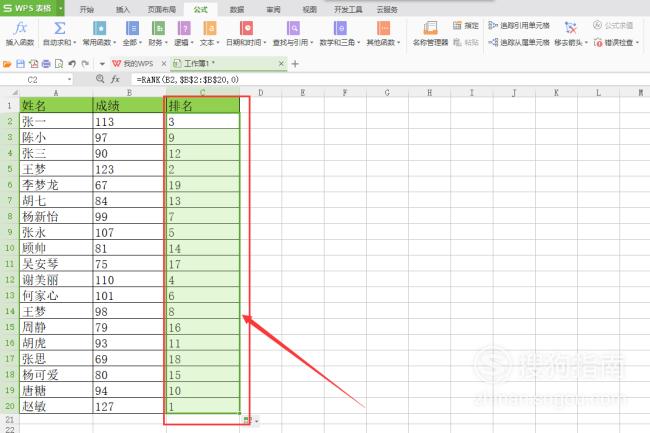Click the save disk icon

tap(20, 64)
